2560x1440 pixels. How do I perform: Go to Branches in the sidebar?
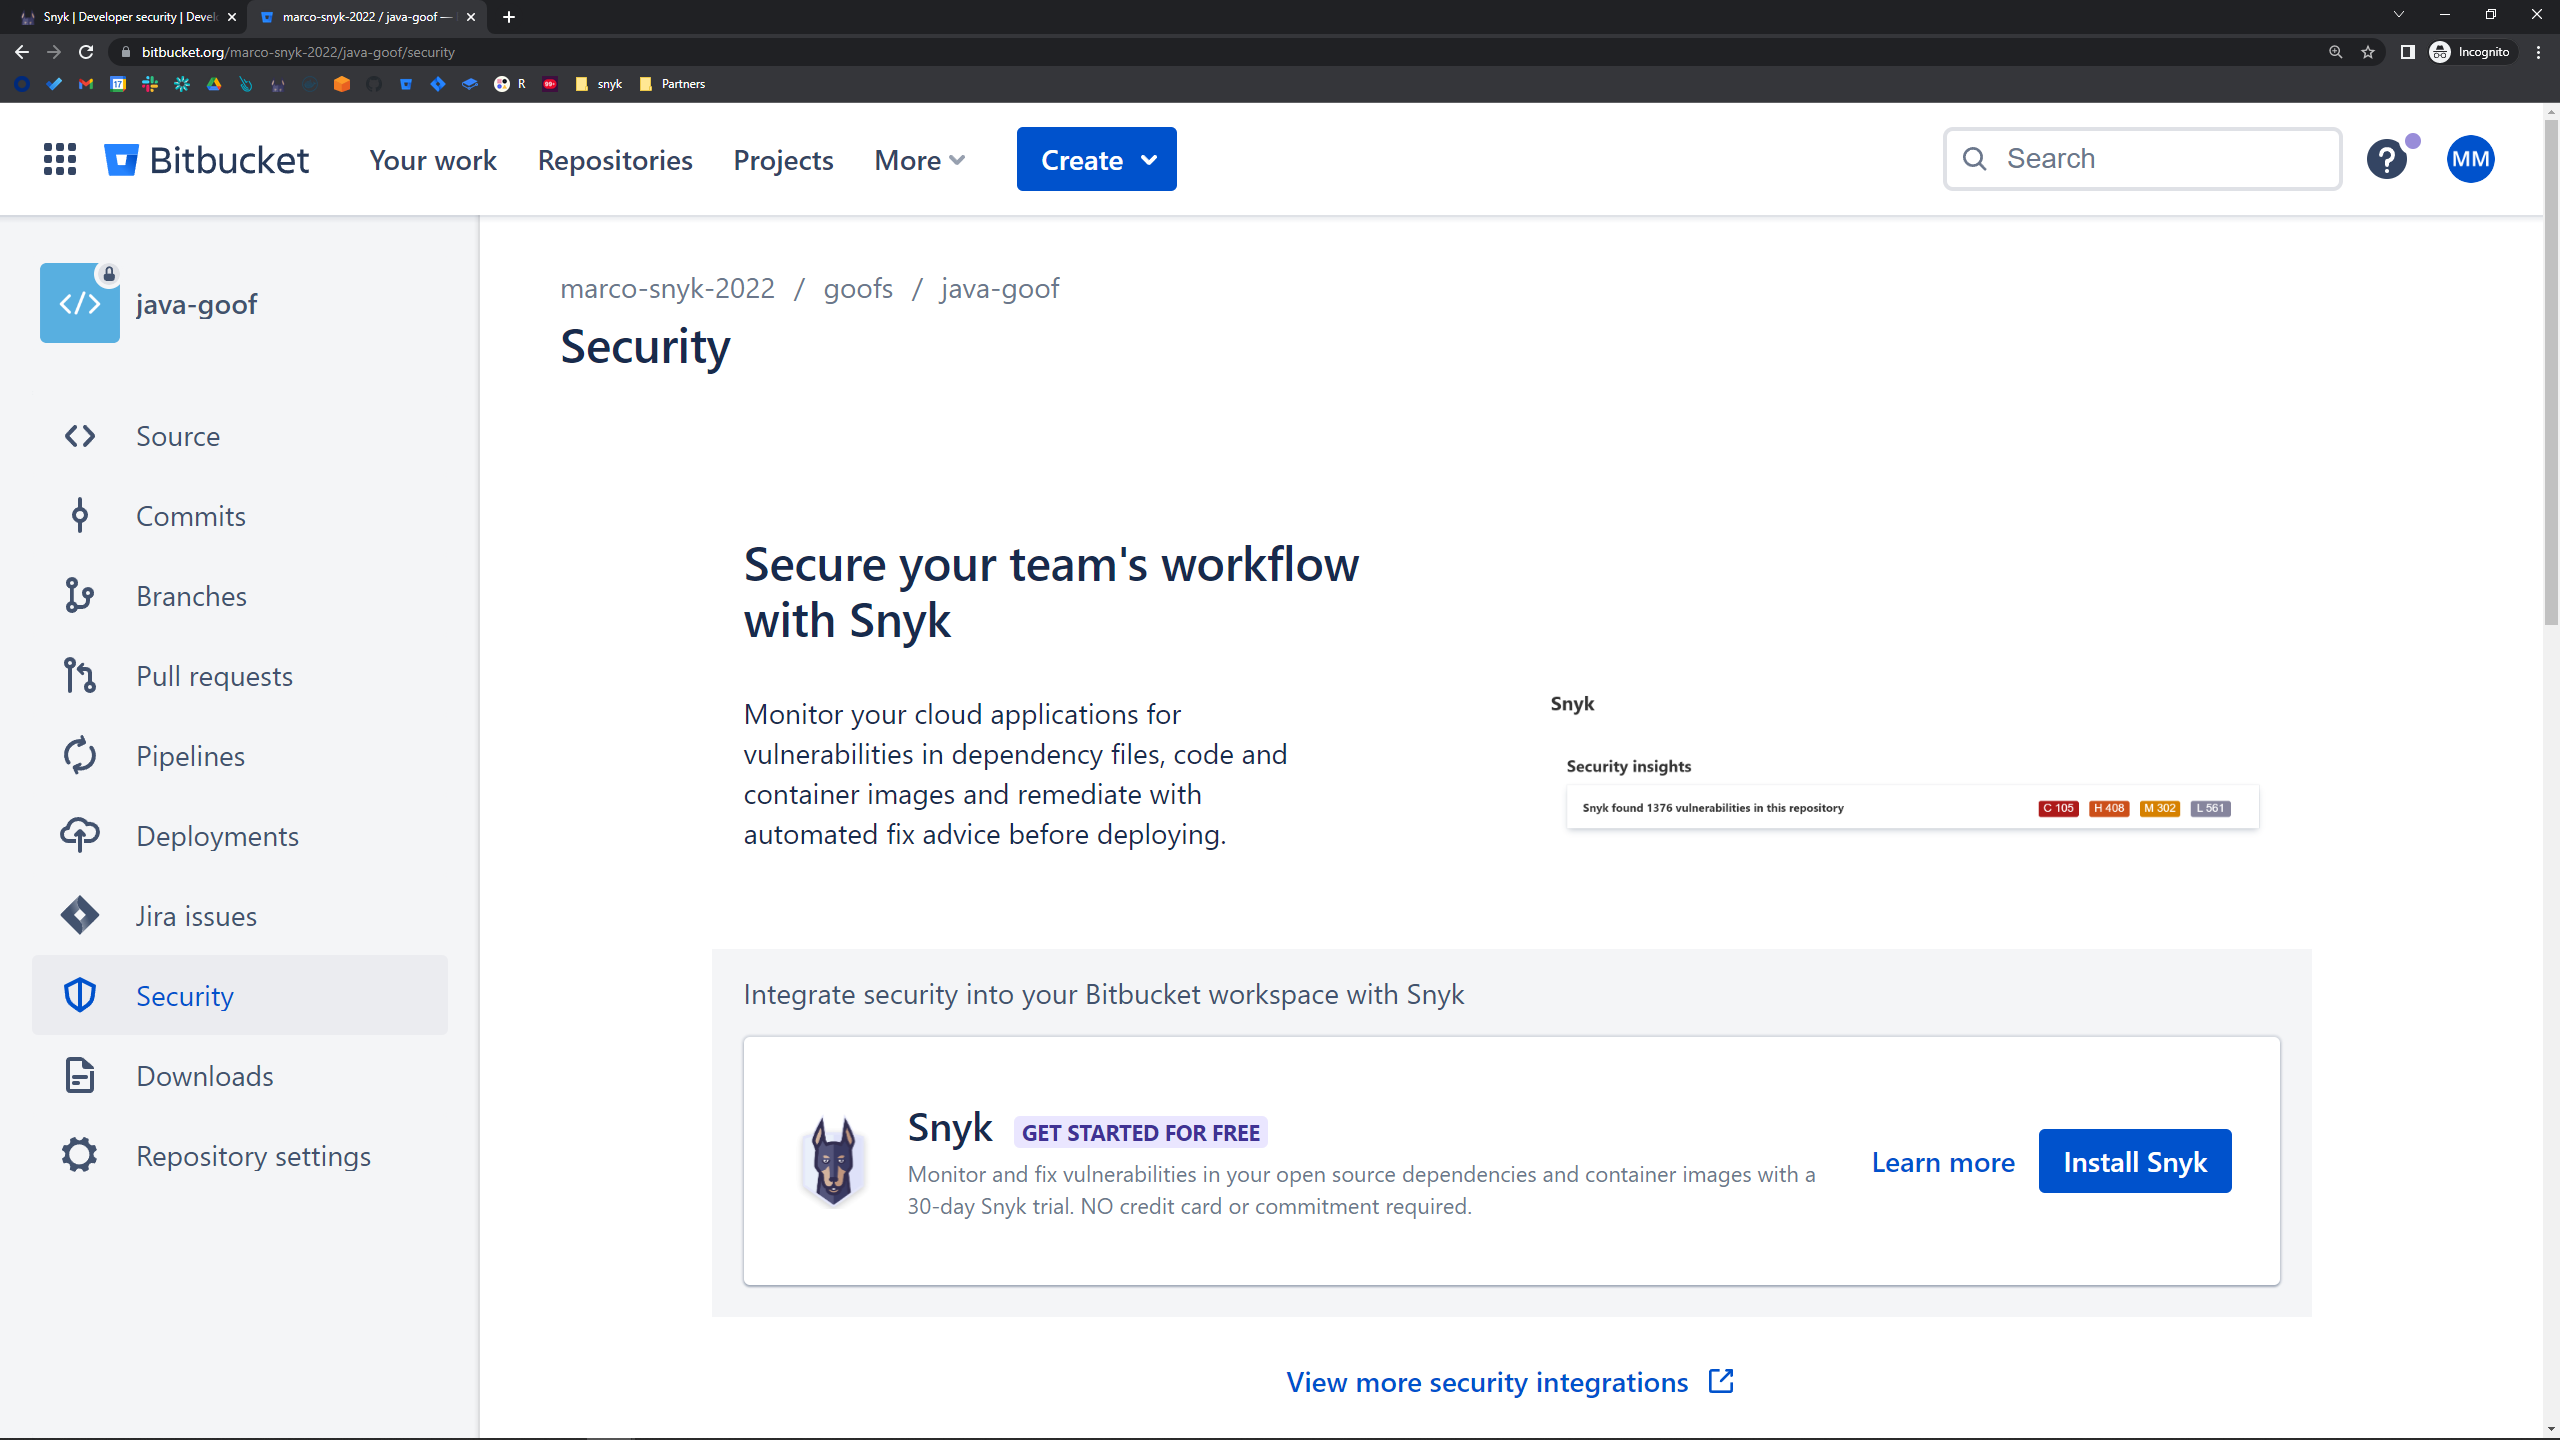tap(240, 596)
